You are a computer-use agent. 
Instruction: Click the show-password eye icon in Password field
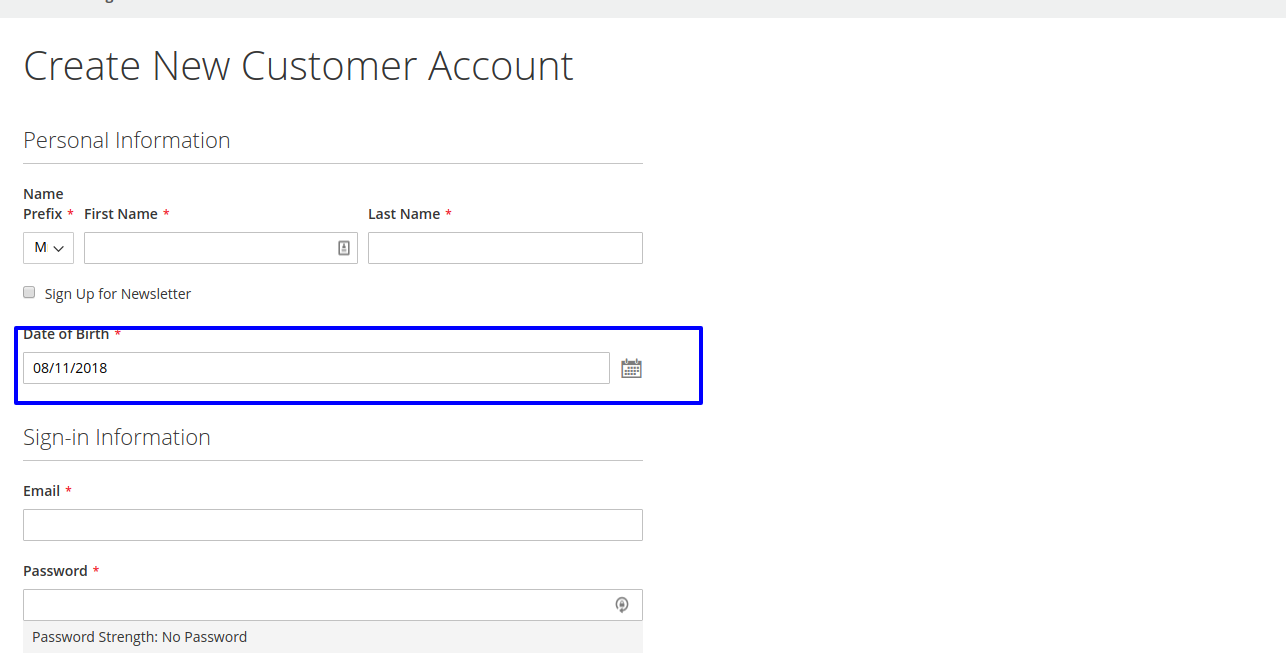click(622, 604)
